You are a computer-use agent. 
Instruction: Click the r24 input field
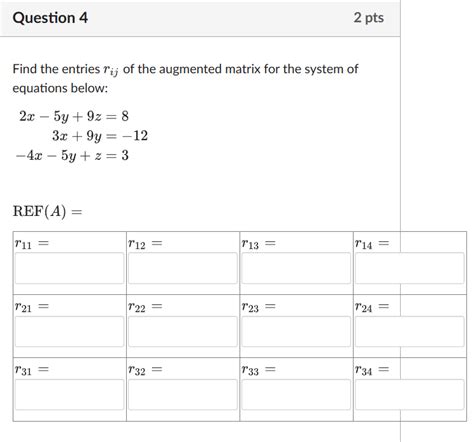[x=409, y=331]
